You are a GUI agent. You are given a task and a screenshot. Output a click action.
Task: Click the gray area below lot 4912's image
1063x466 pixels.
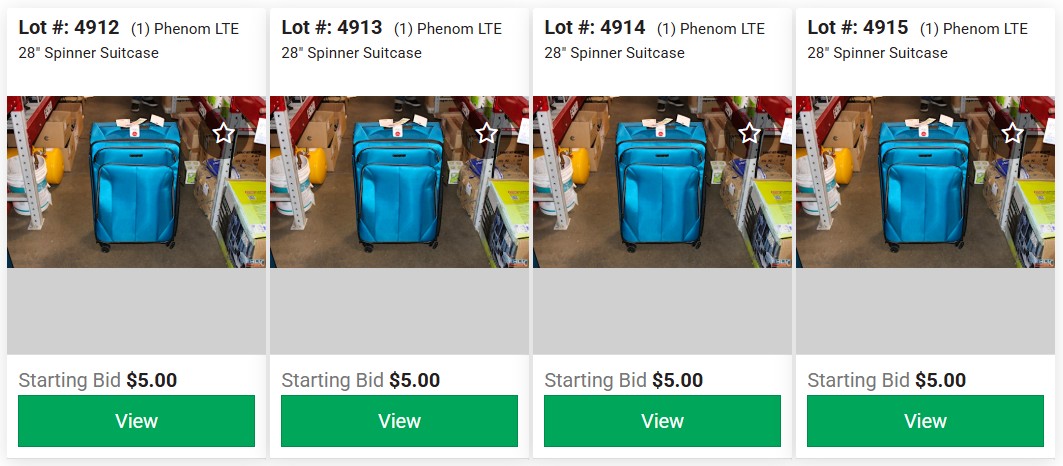pos(136,311)
